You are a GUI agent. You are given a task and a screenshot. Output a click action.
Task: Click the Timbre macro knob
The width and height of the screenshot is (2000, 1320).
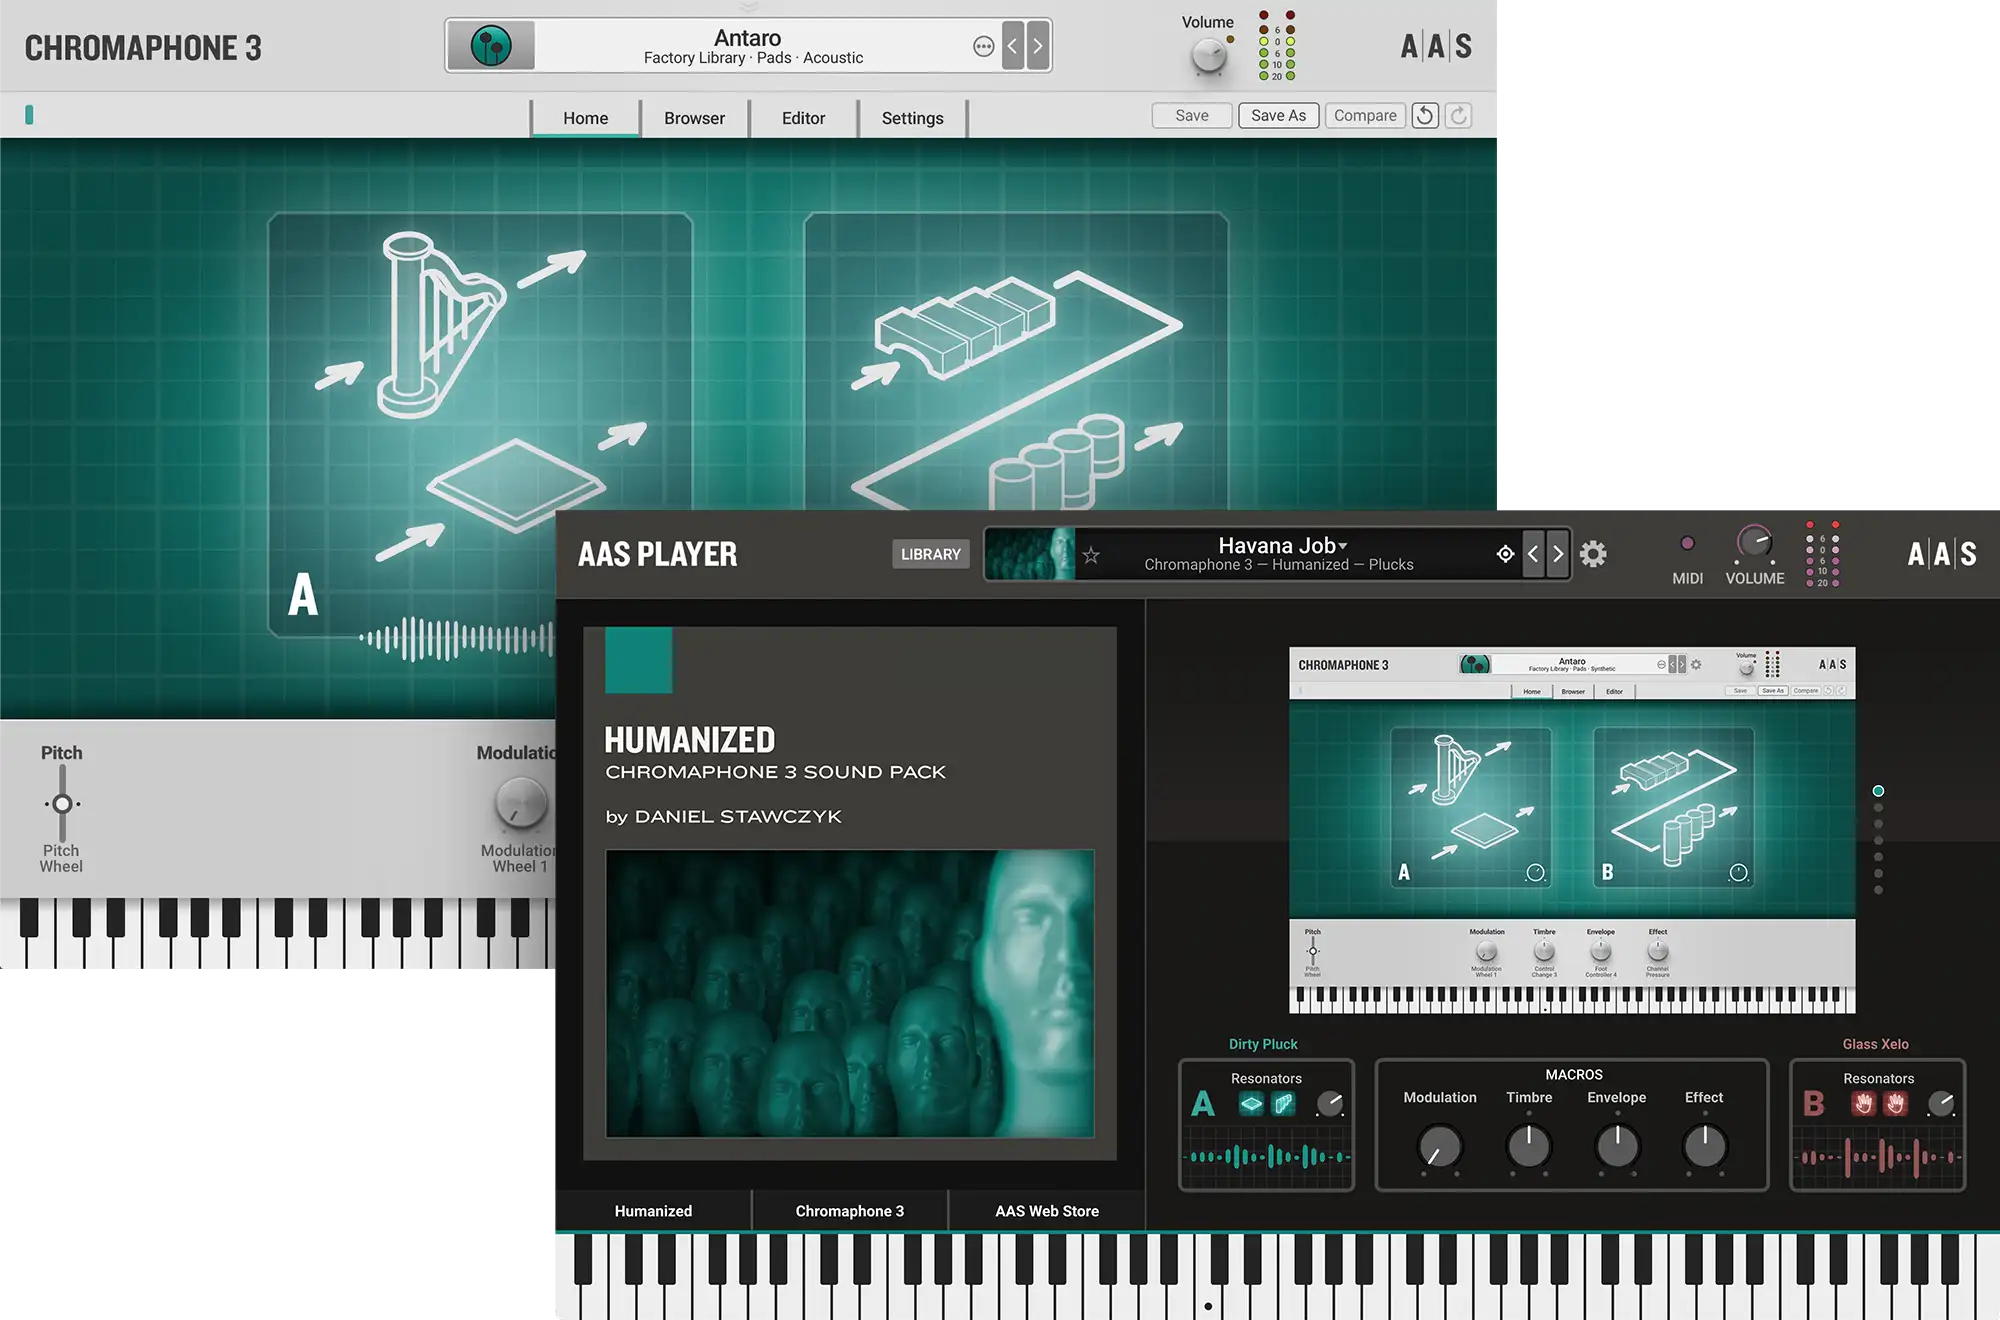[x=1529, y=1147]
